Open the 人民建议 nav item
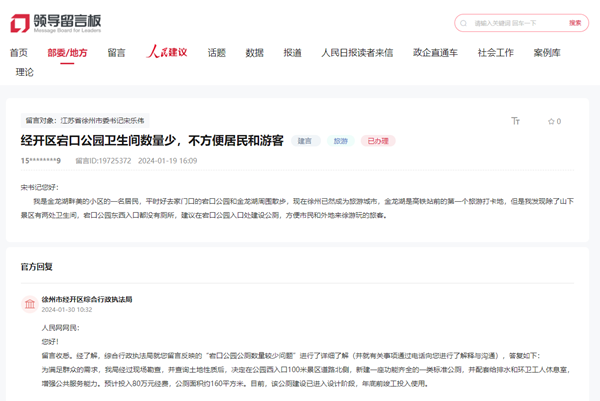The height and width of the screenshot is (401, 600). (x=167, y=52)
